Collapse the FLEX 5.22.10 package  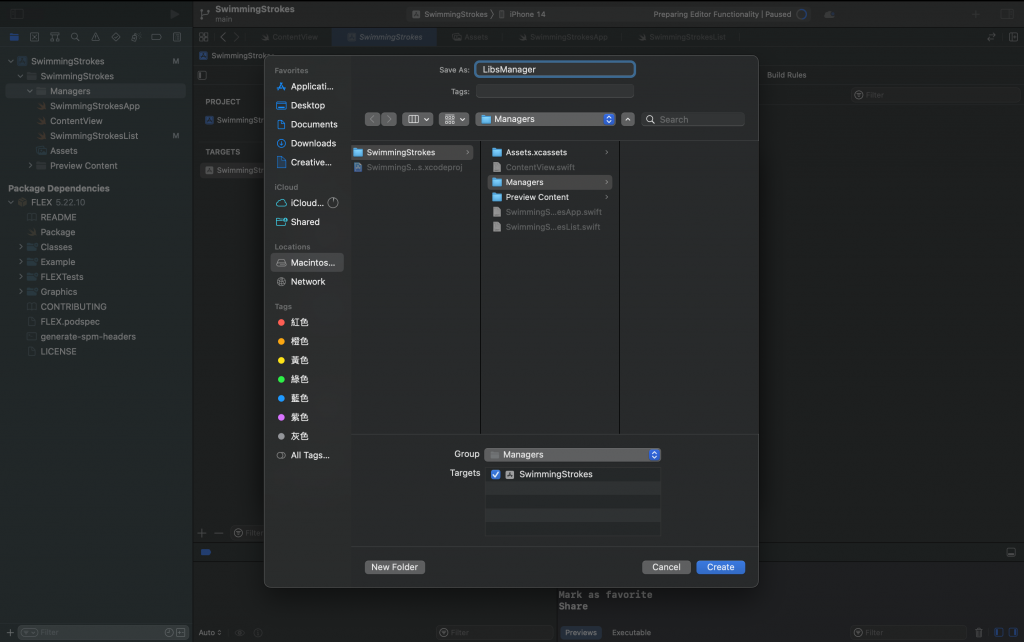10,202
